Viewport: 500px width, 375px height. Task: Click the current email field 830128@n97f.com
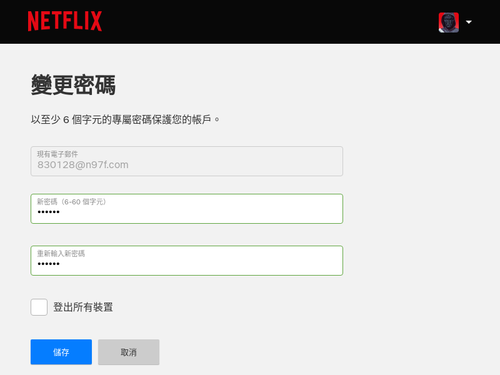(x=187, y=161)
